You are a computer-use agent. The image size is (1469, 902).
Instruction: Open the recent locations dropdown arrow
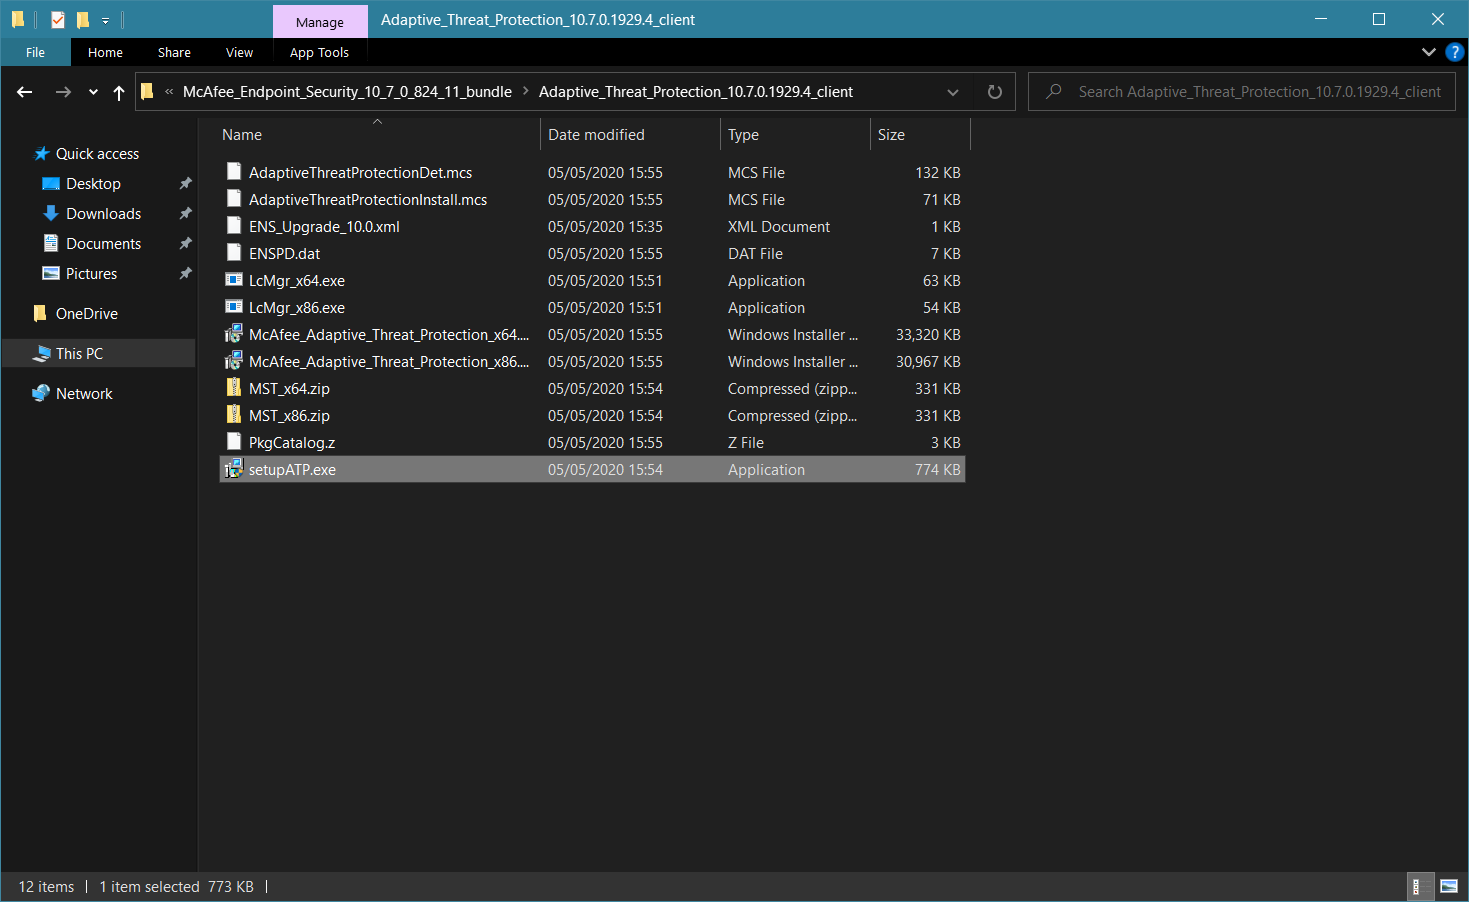[93, 92]
